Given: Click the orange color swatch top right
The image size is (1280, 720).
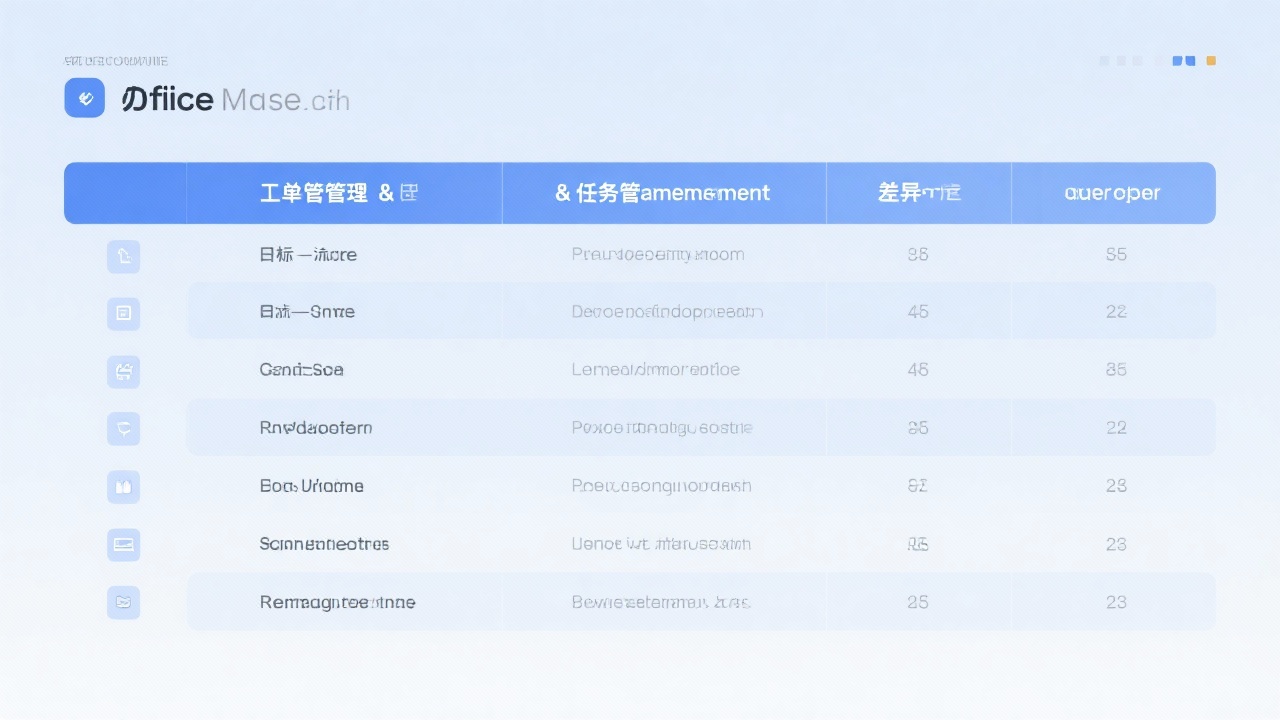Looking at the screenshot, I should [1211, 61].
